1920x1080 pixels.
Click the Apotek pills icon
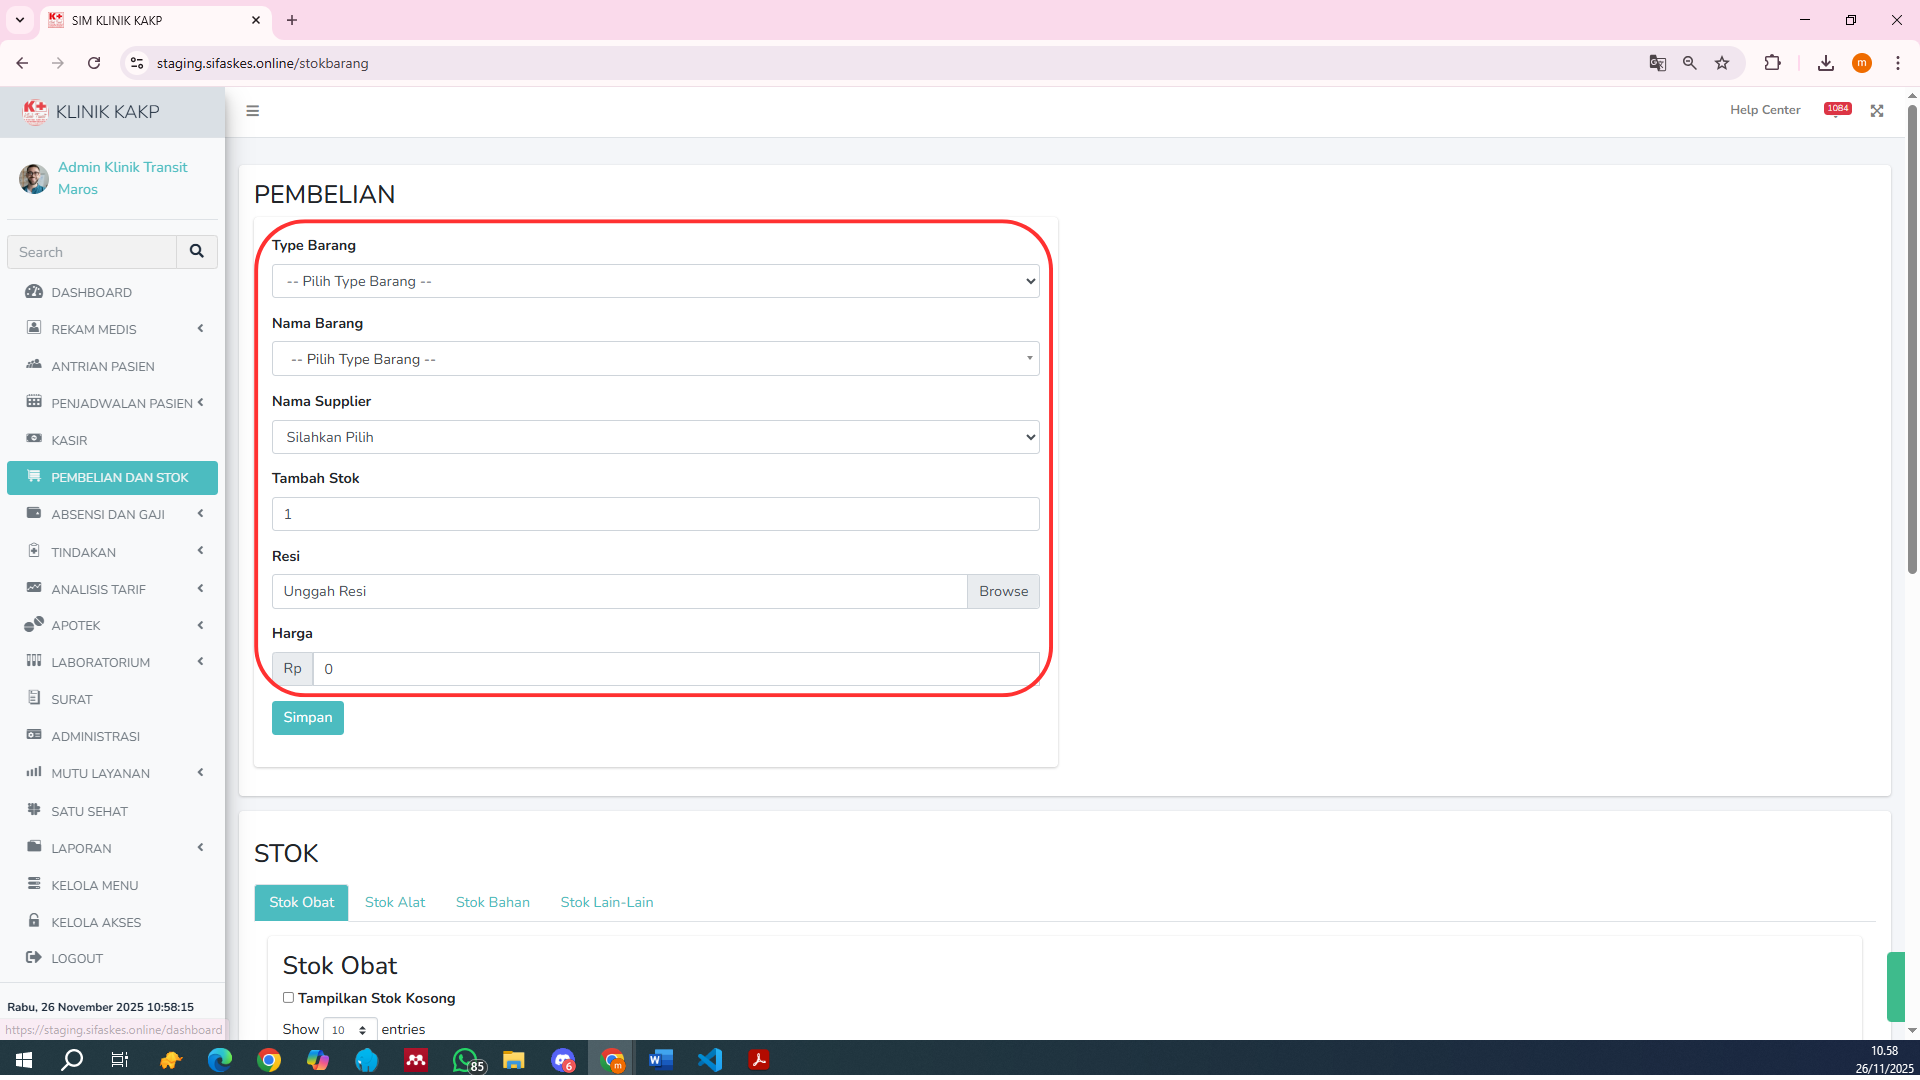[x=34, y=624]
